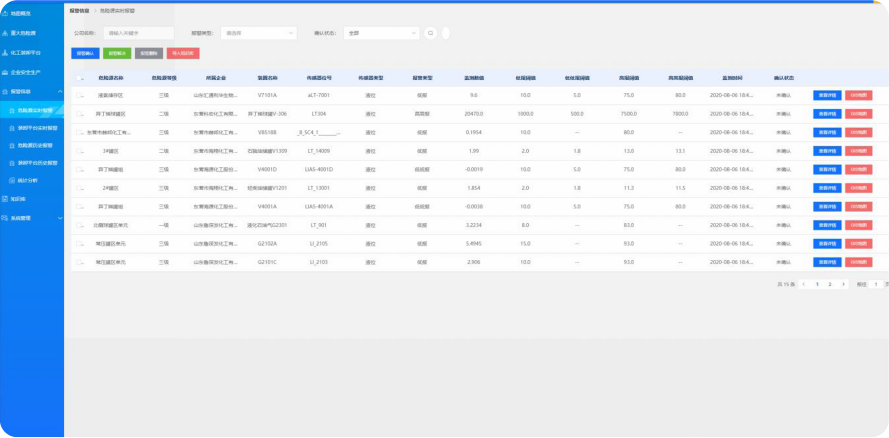Screen dimensions: 889x438
Task: Open 装卸平台历史报警 submenu item
Action: (x=32, y=163)
